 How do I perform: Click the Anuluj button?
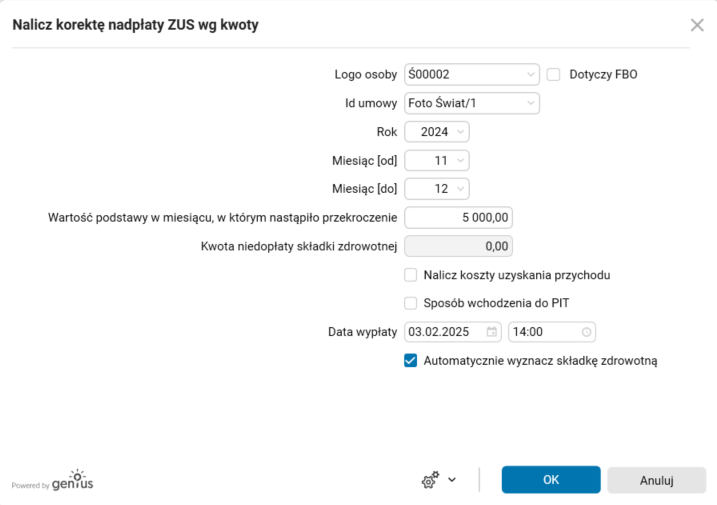656,480
